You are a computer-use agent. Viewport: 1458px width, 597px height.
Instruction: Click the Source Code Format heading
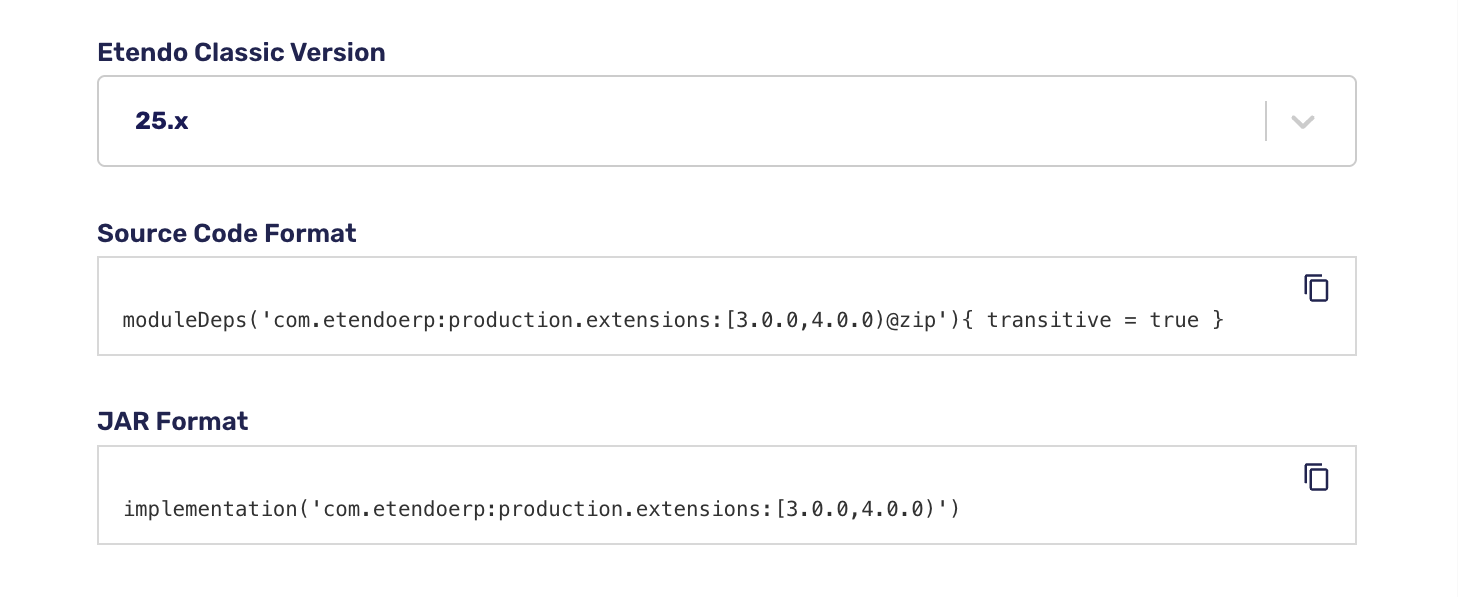coord(227,233)
